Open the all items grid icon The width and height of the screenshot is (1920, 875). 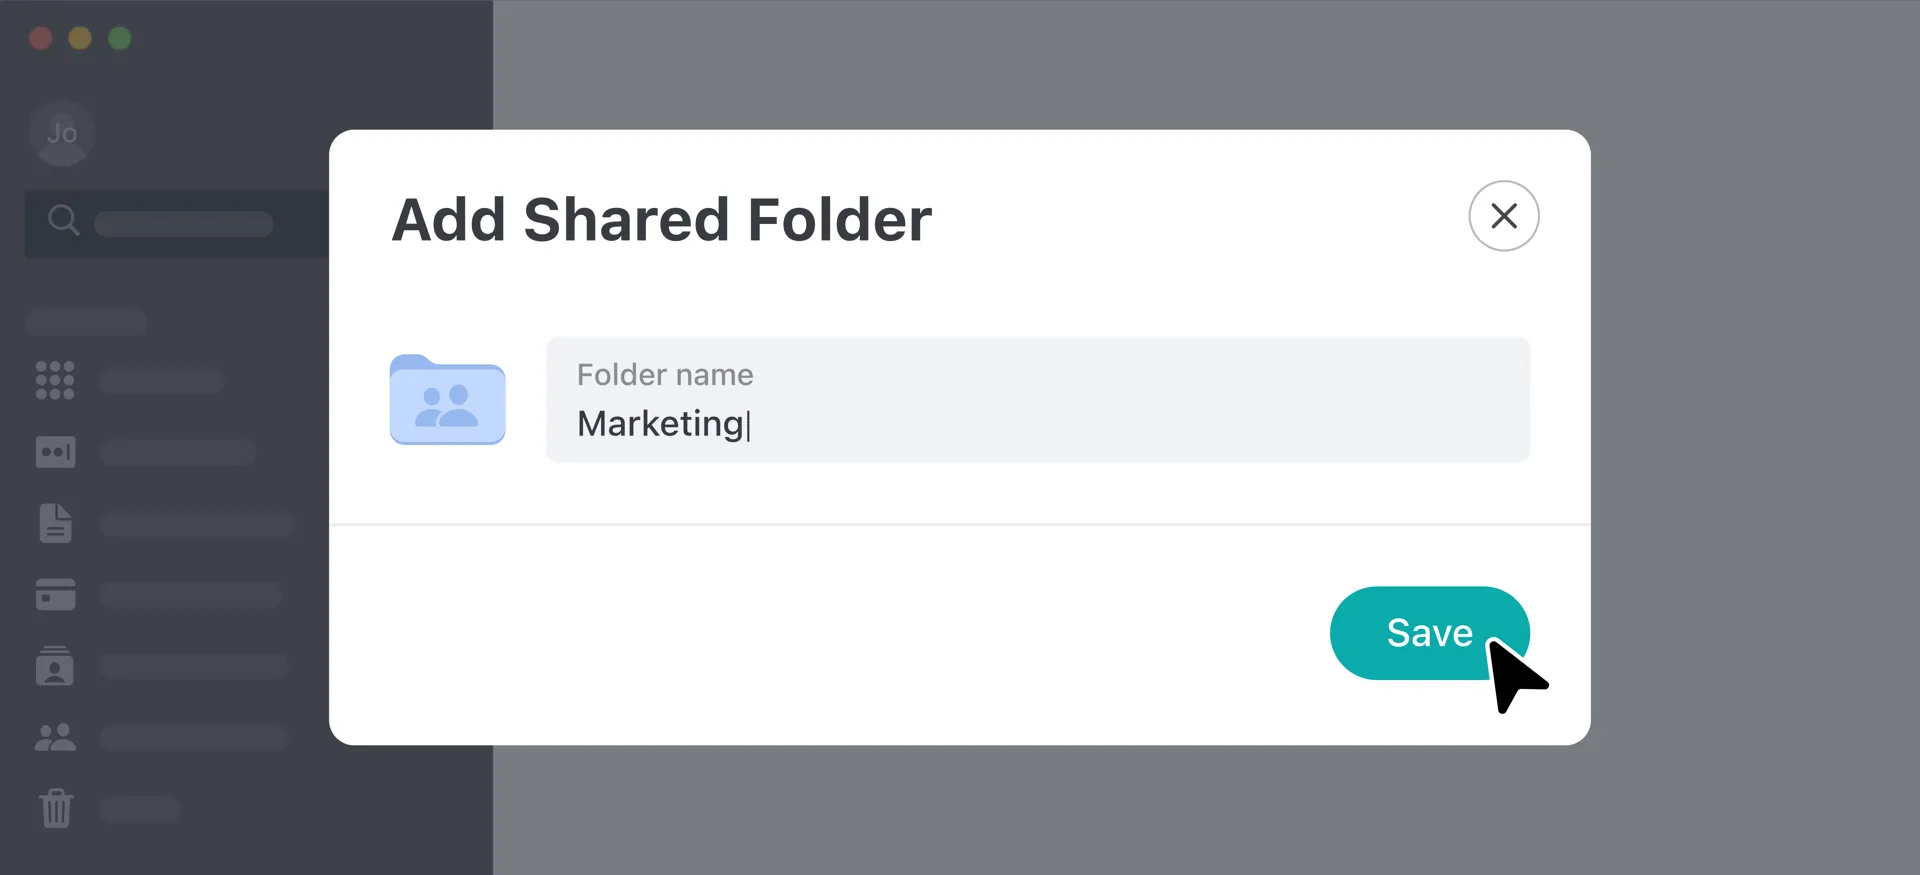(x=55, y=380)
